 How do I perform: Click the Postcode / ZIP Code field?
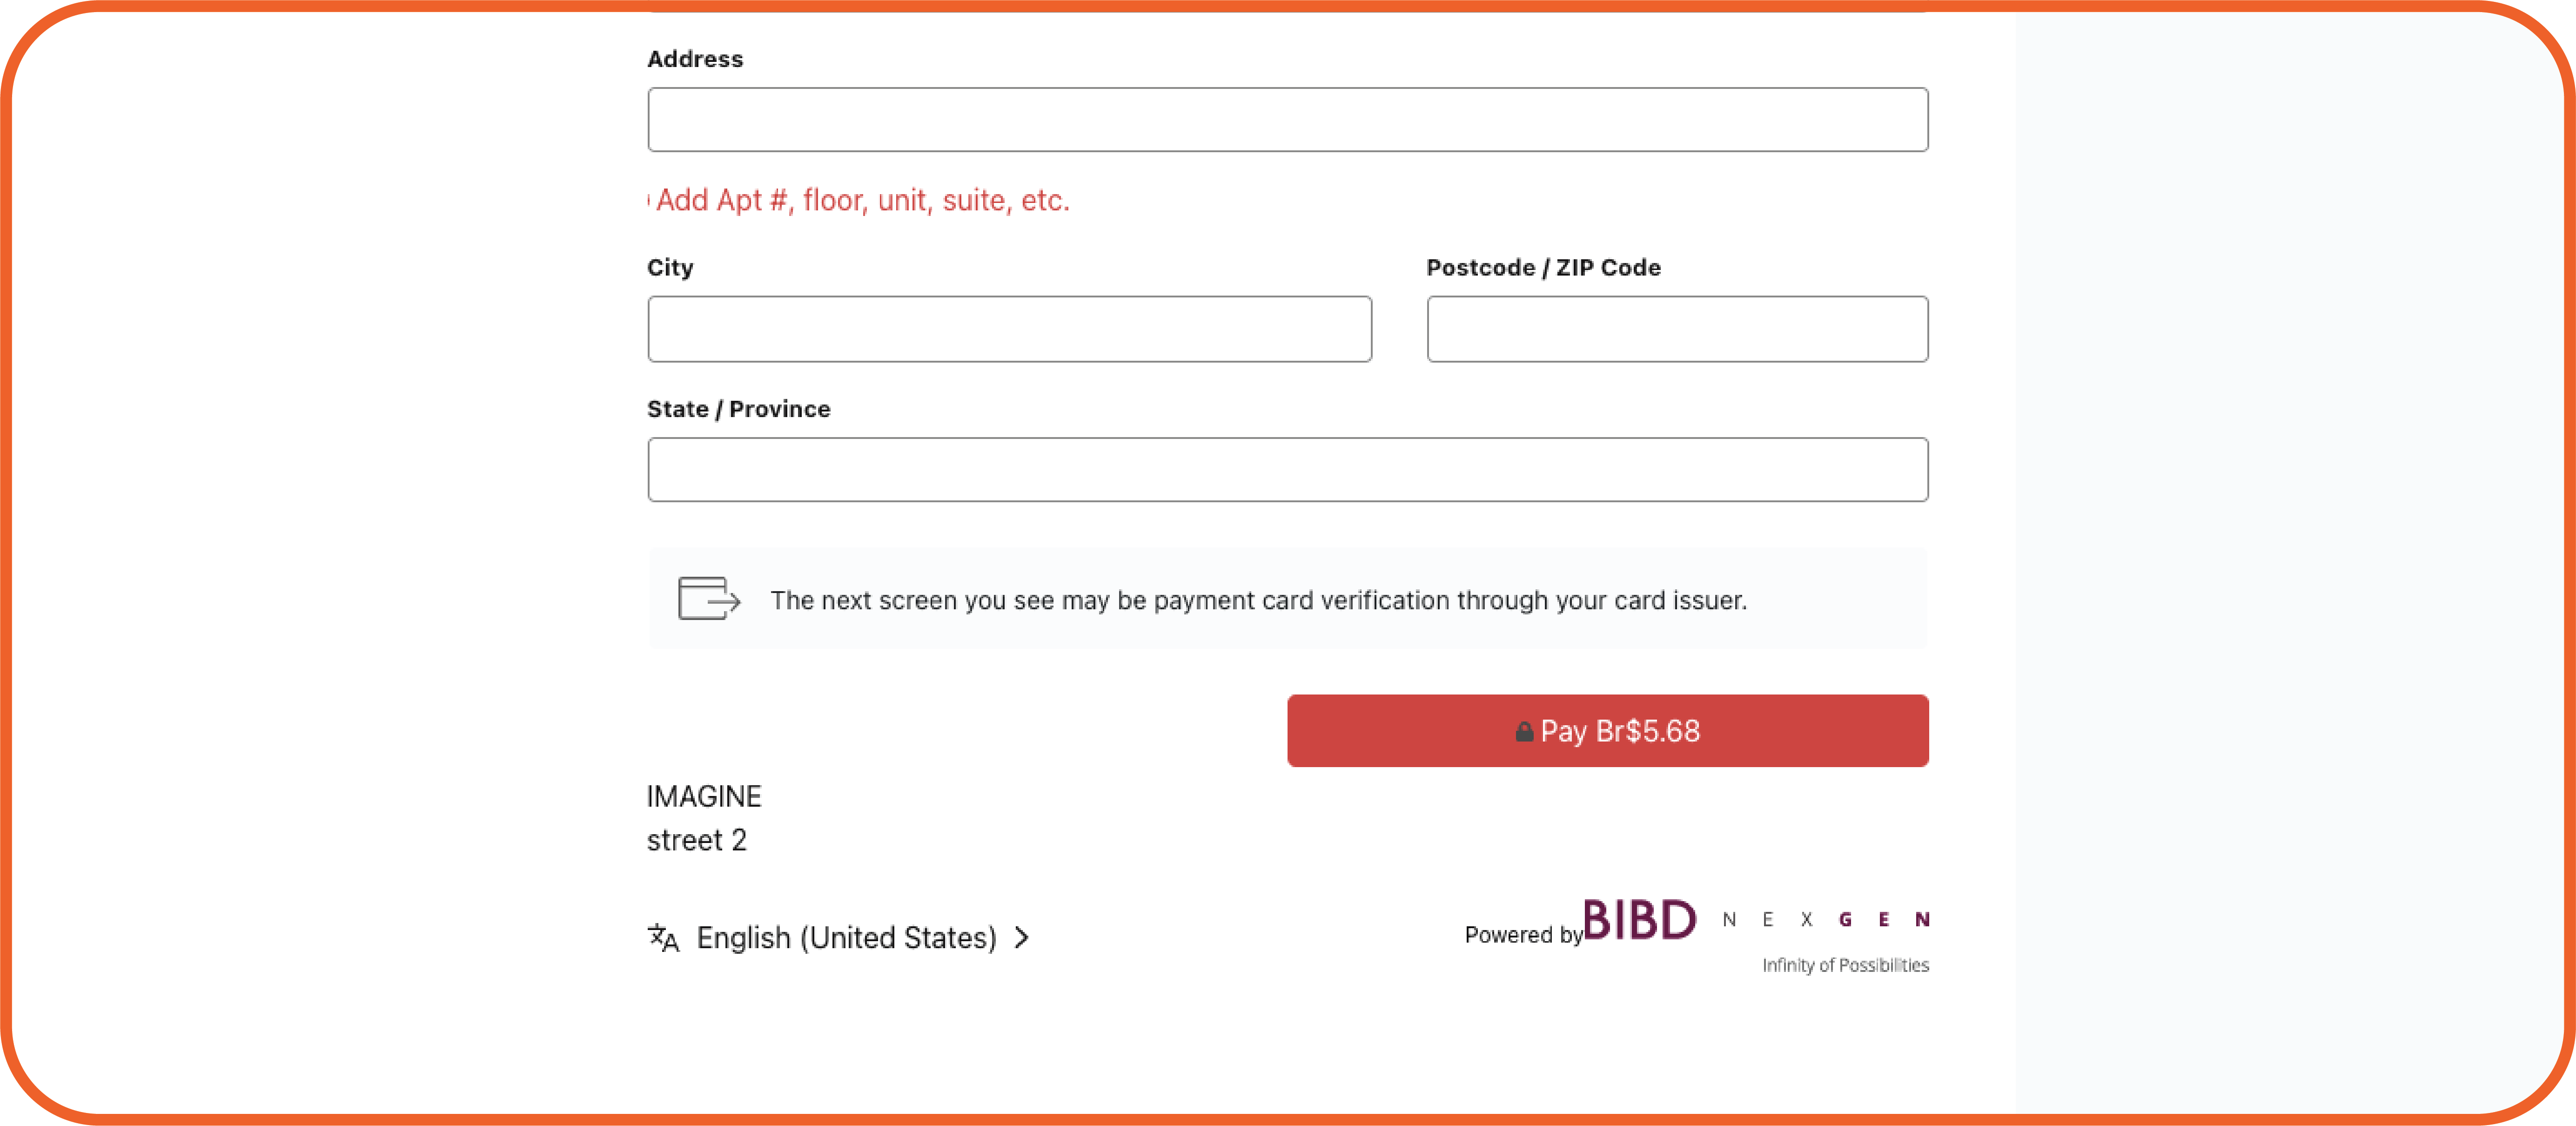click(1677, 329)
